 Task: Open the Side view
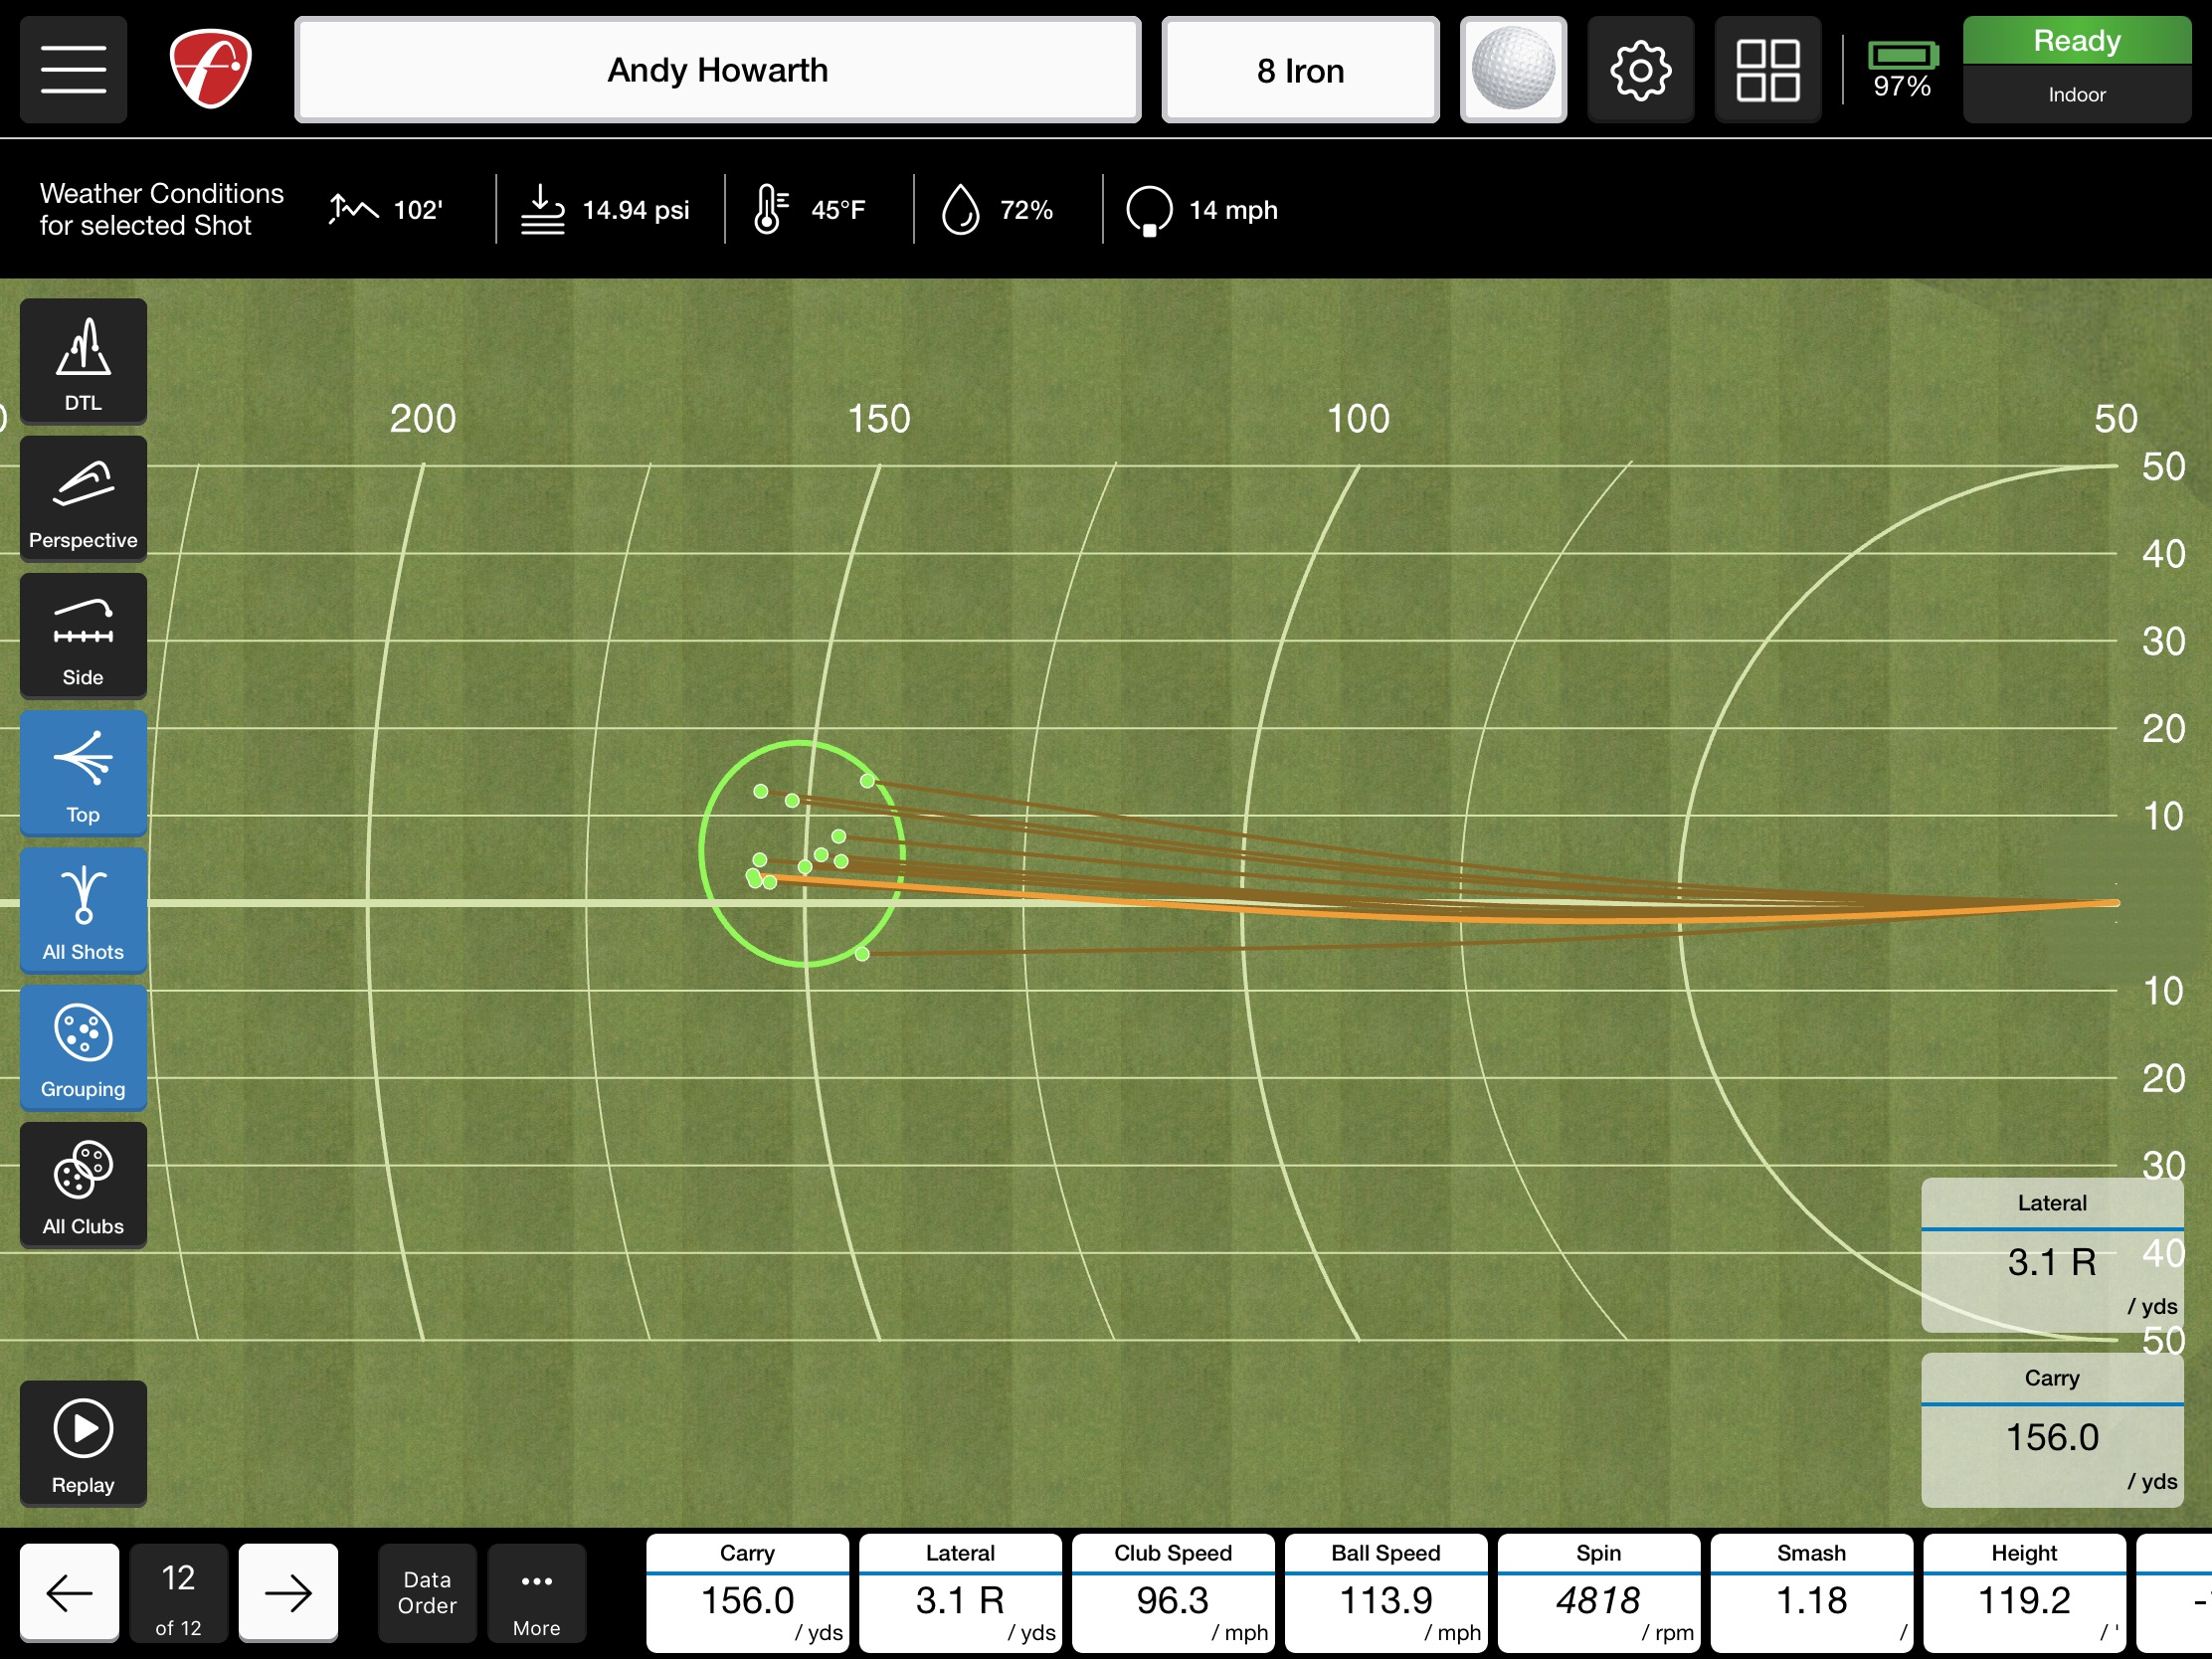(x=82, y=635)
